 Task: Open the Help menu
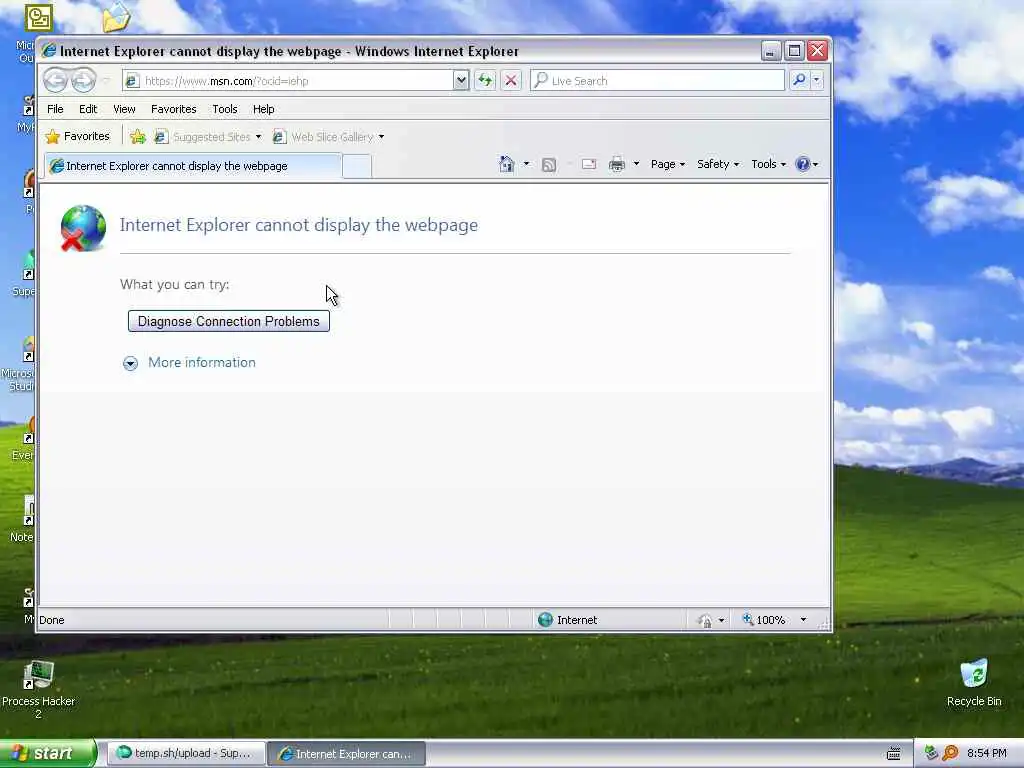(263, 109)
